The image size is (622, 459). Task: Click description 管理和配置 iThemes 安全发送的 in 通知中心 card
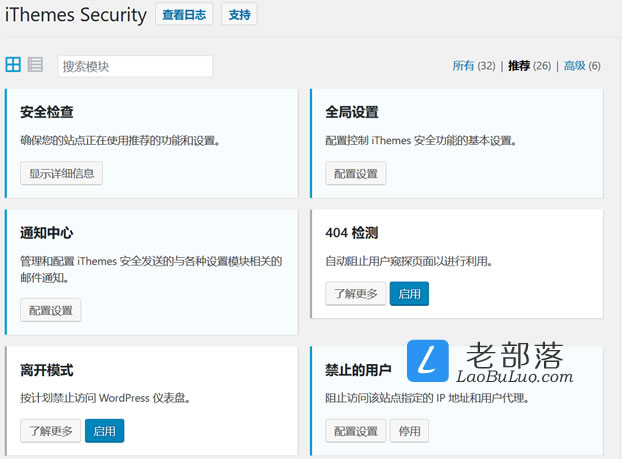click(151, 269)
